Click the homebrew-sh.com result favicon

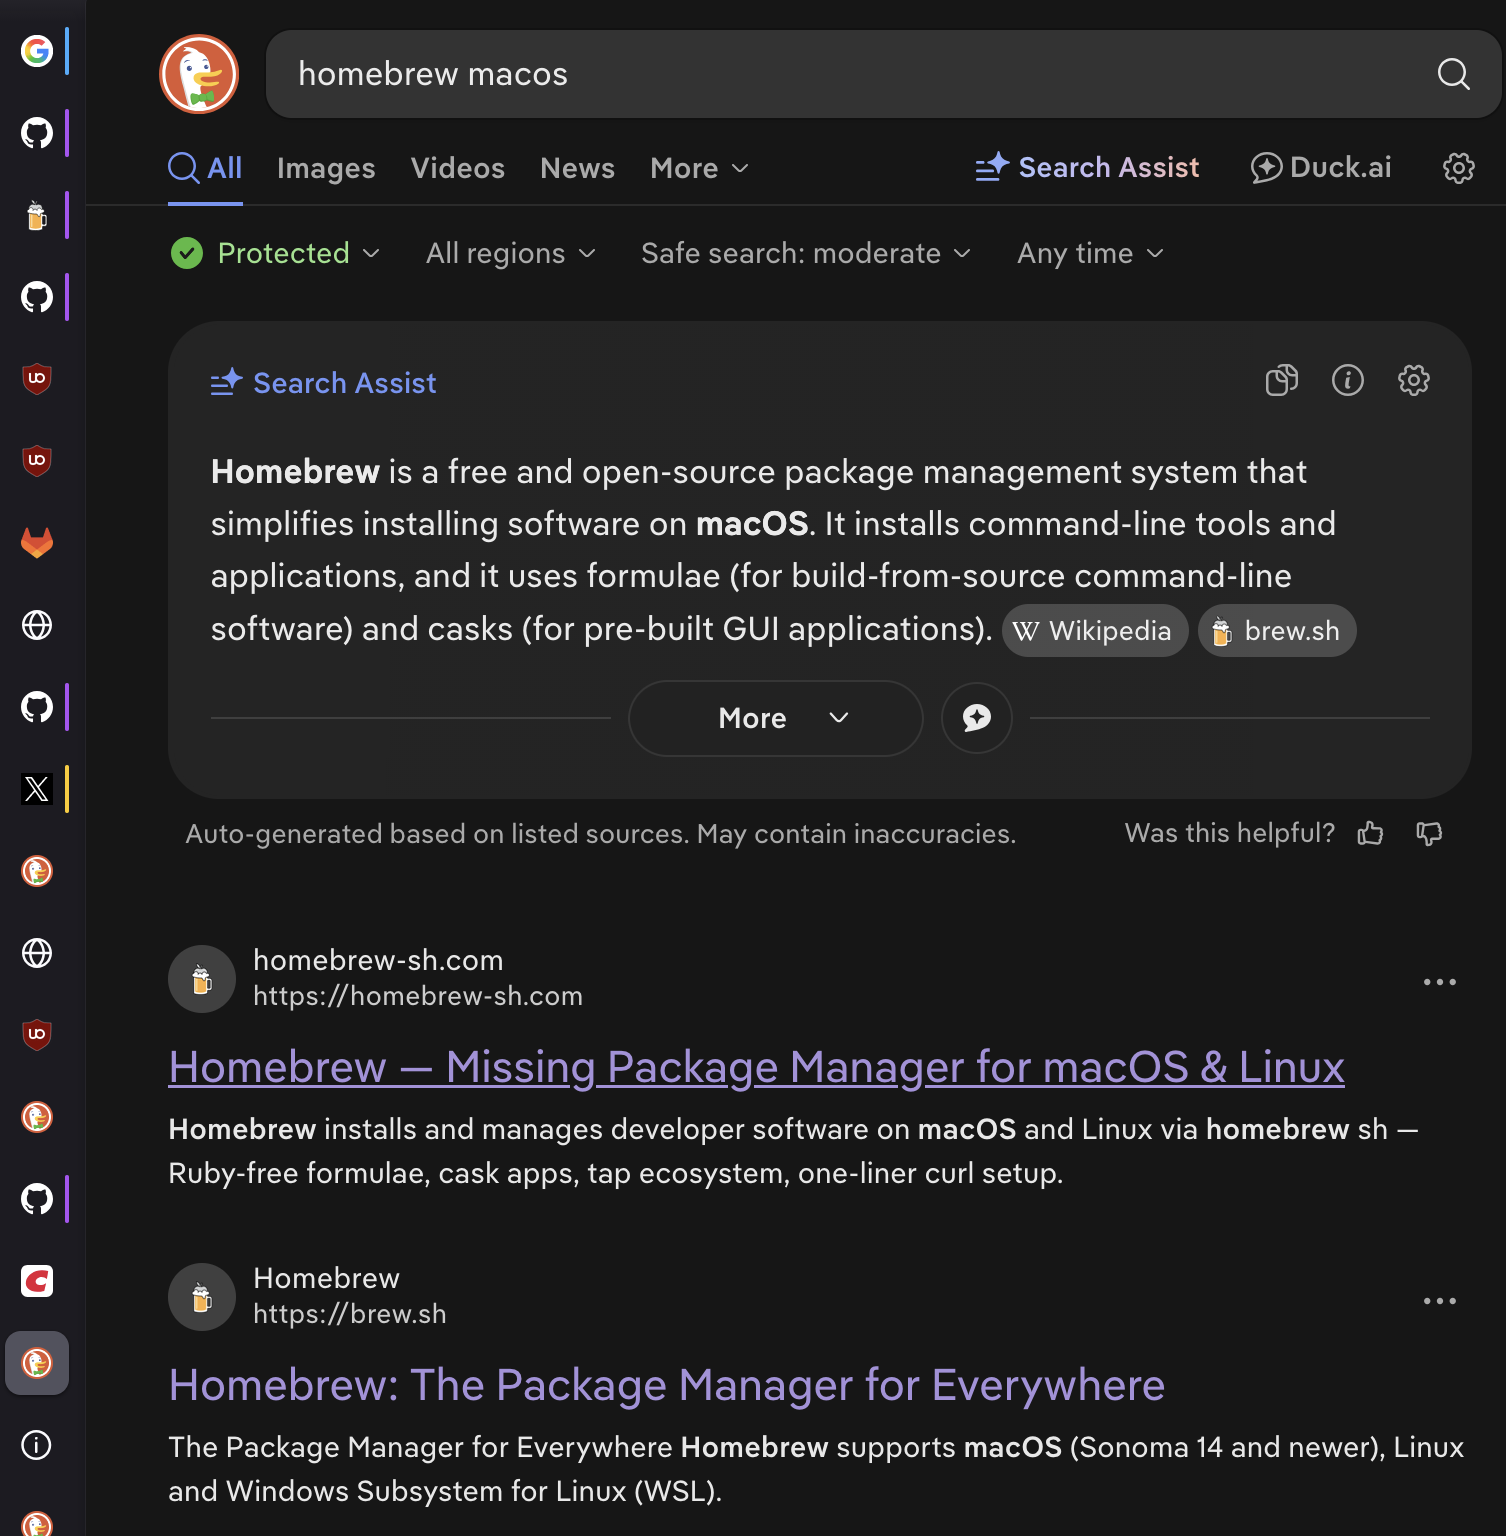202,979
